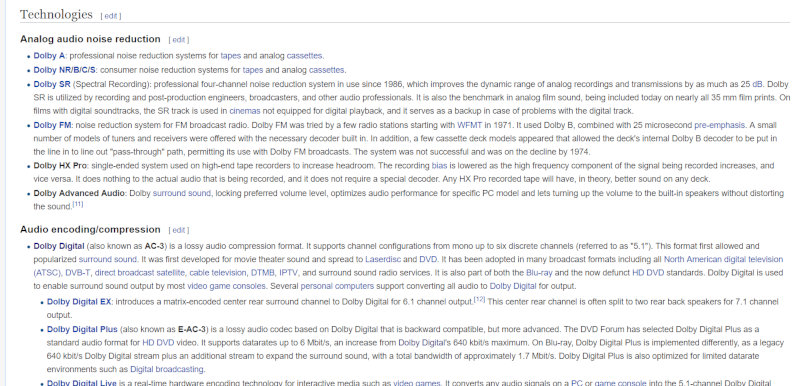Follow the direct broadcast satellite link
This screenshot has height=386, width=800.
[x=139, y=273]
